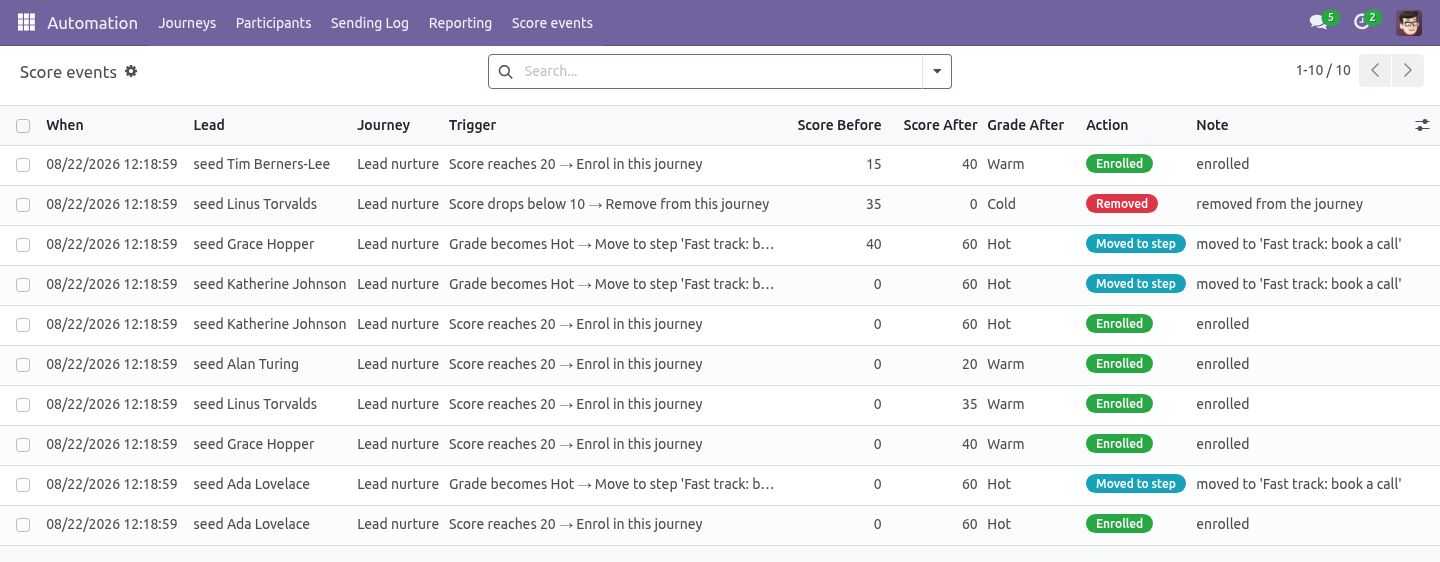The height and width of the screenshot is (562, 1440).
Task: Go to next page arrow
Action: (x=1407, y=71)
